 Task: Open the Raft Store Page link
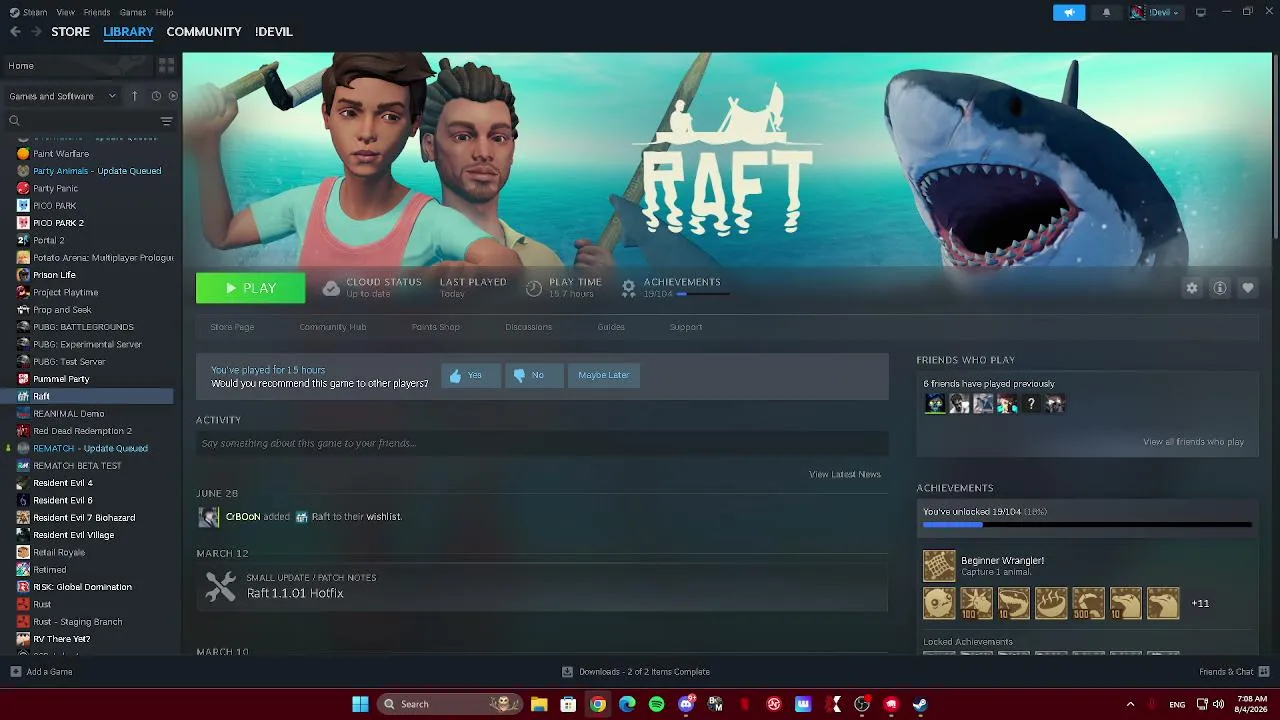[x=232, y=327]
